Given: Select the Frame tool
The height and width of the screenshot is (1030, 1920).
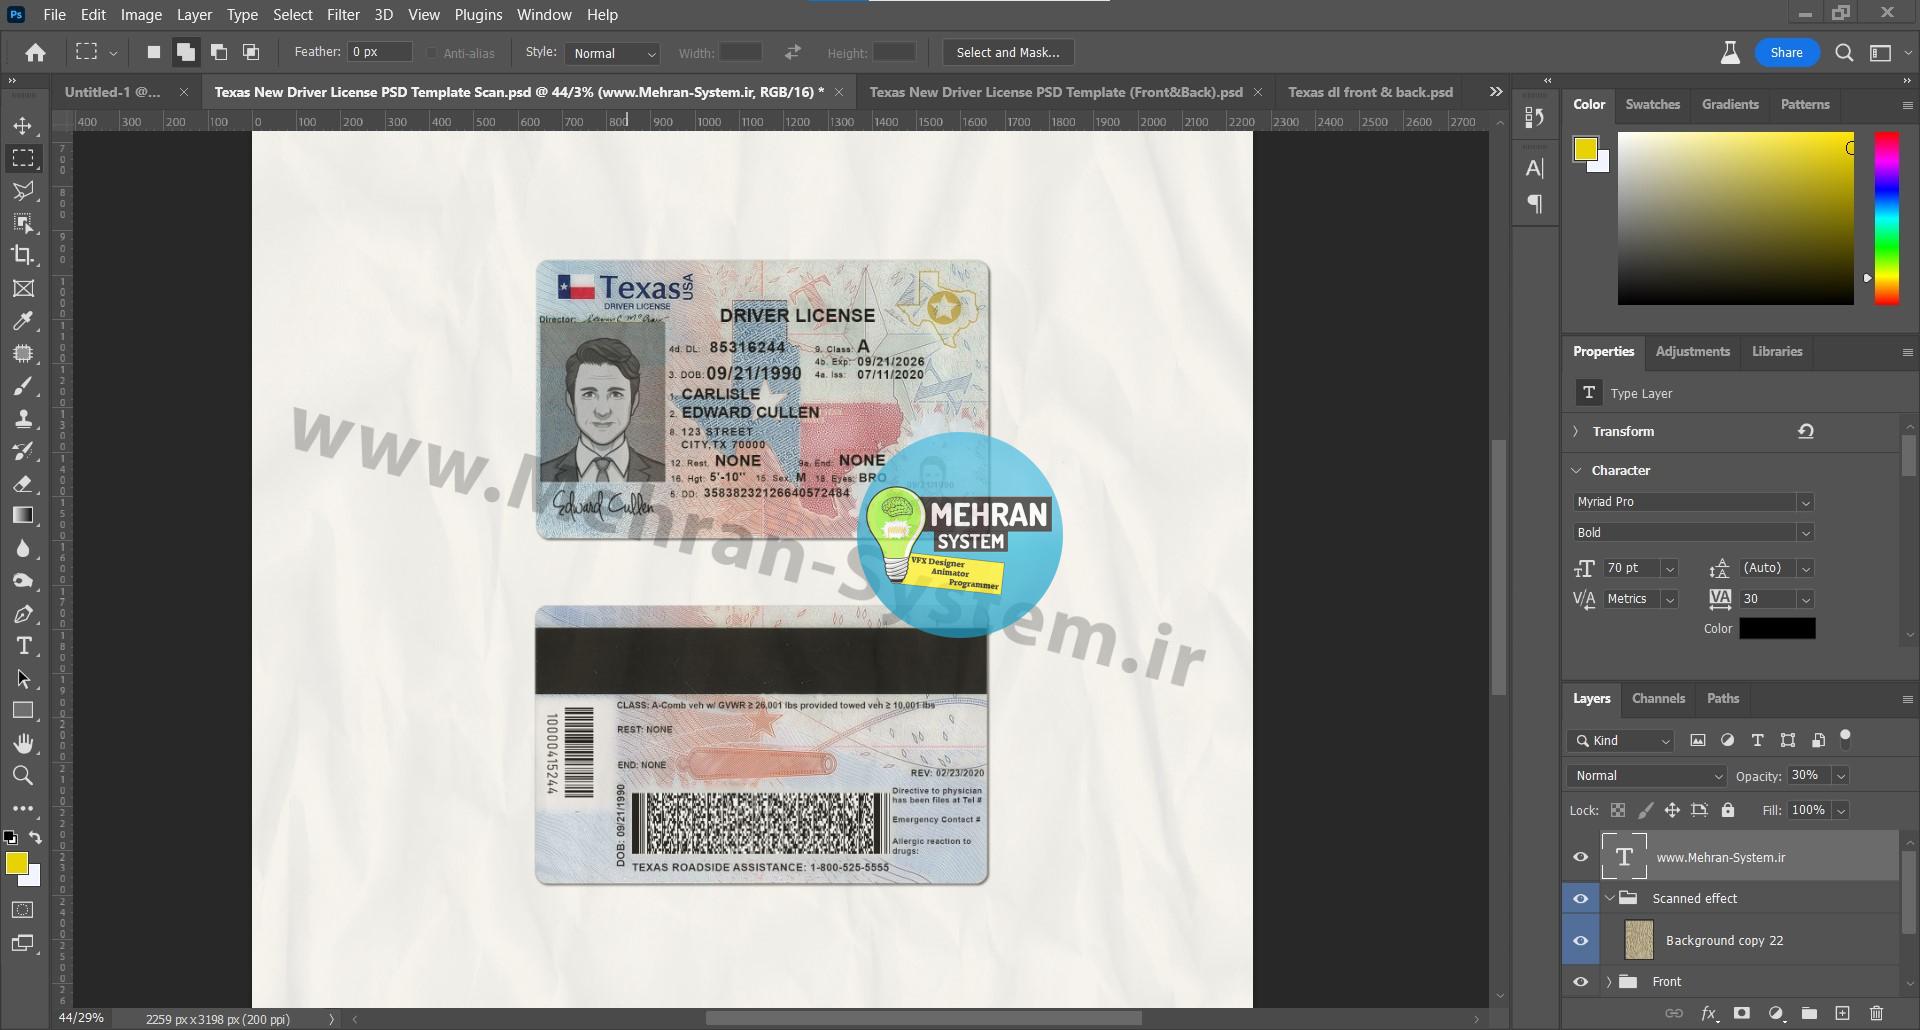Looking at the screenshot, I should pos(23,289).
